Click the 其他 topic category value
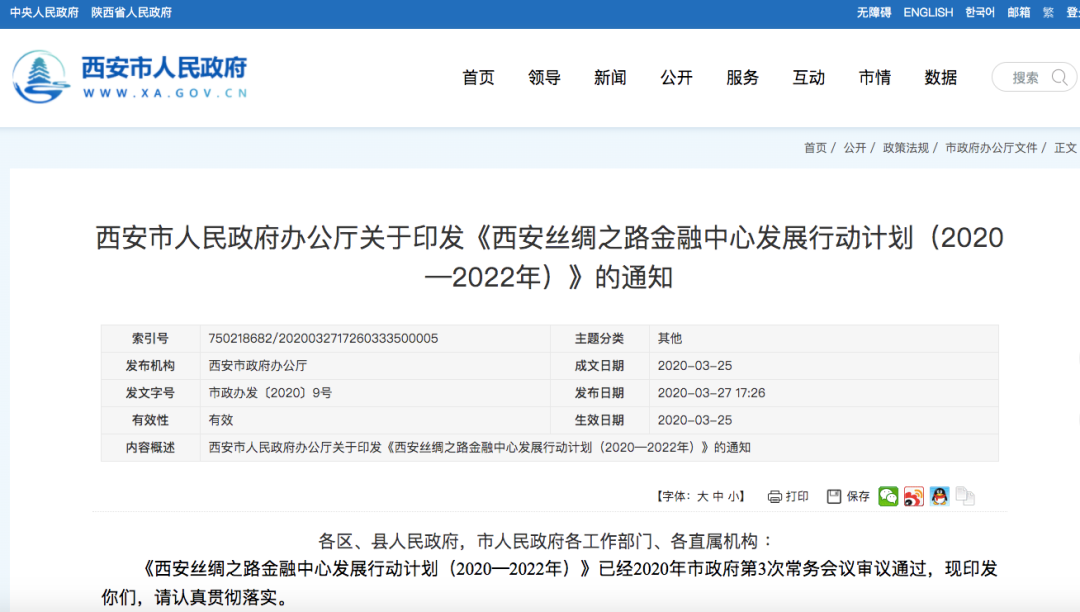 pyautogui.click(x=669, y=338)
